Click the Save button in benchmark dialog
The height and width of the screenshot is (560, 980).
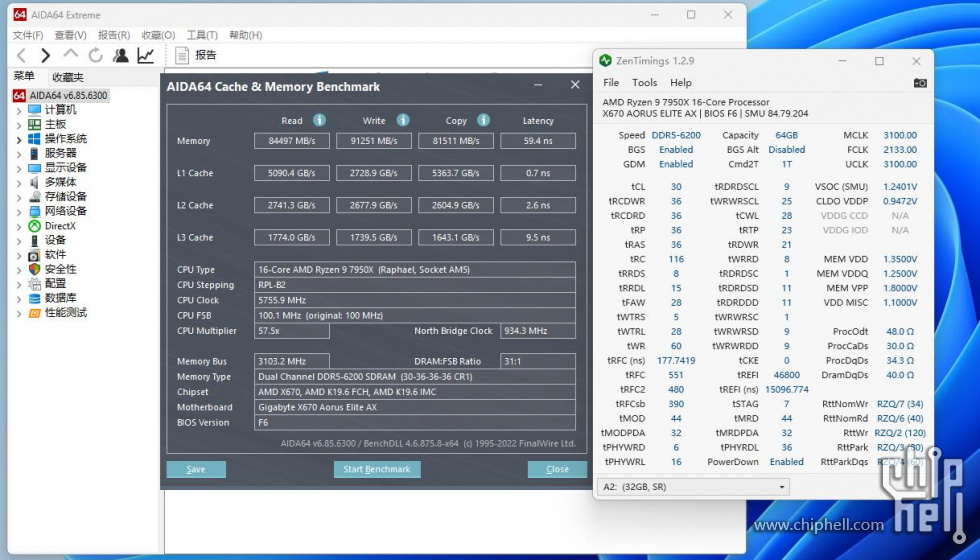tap(196, 469)
